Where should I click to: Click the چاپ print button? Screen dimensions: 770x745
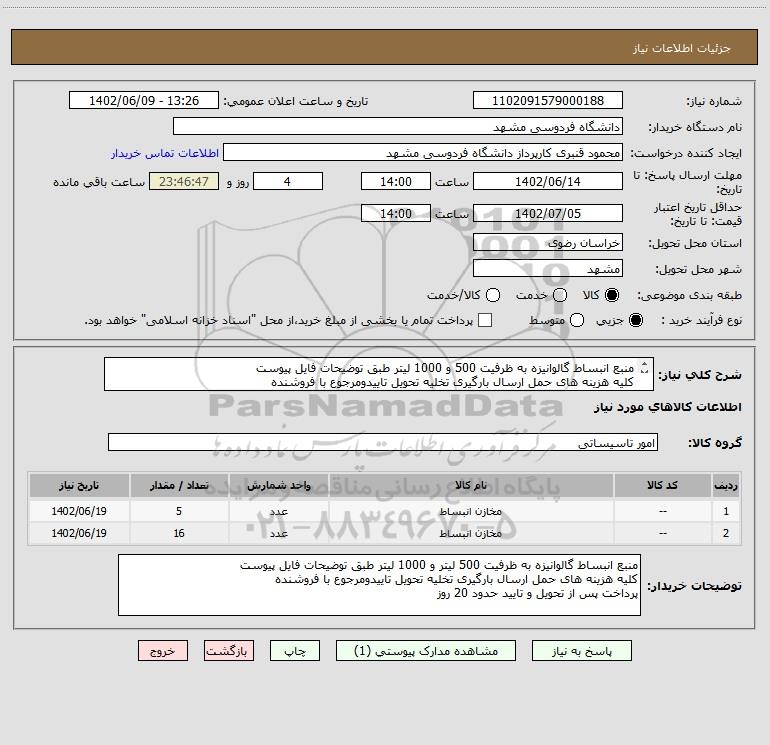(x=295, y=651)
